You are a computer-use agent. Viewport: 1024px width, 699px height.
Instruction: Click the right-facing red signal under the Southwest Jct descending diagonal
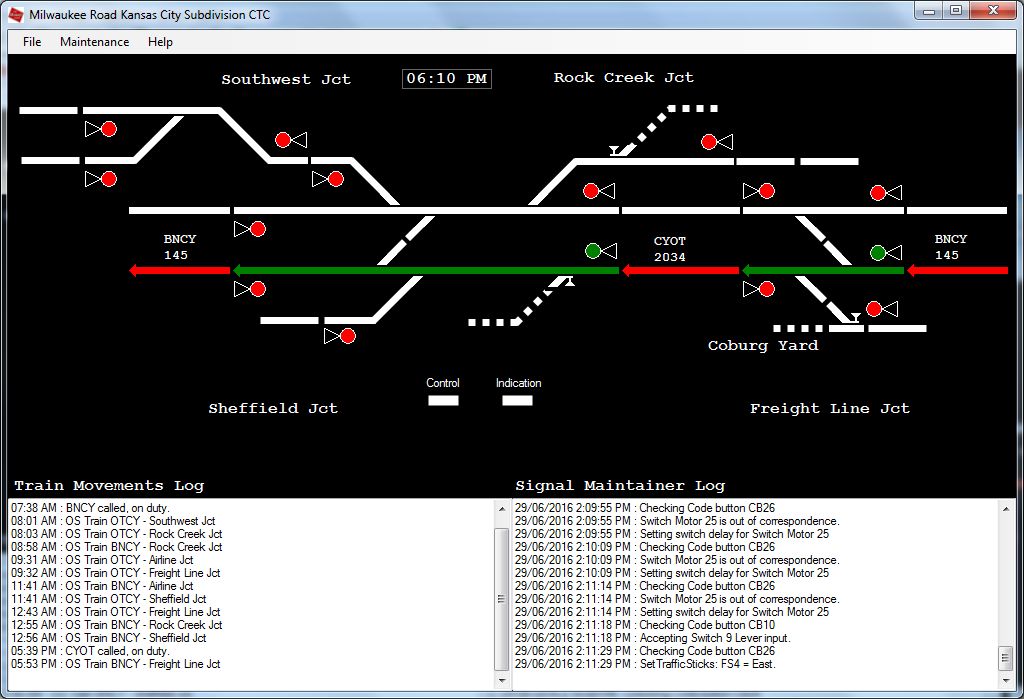[x=336, y=179]
